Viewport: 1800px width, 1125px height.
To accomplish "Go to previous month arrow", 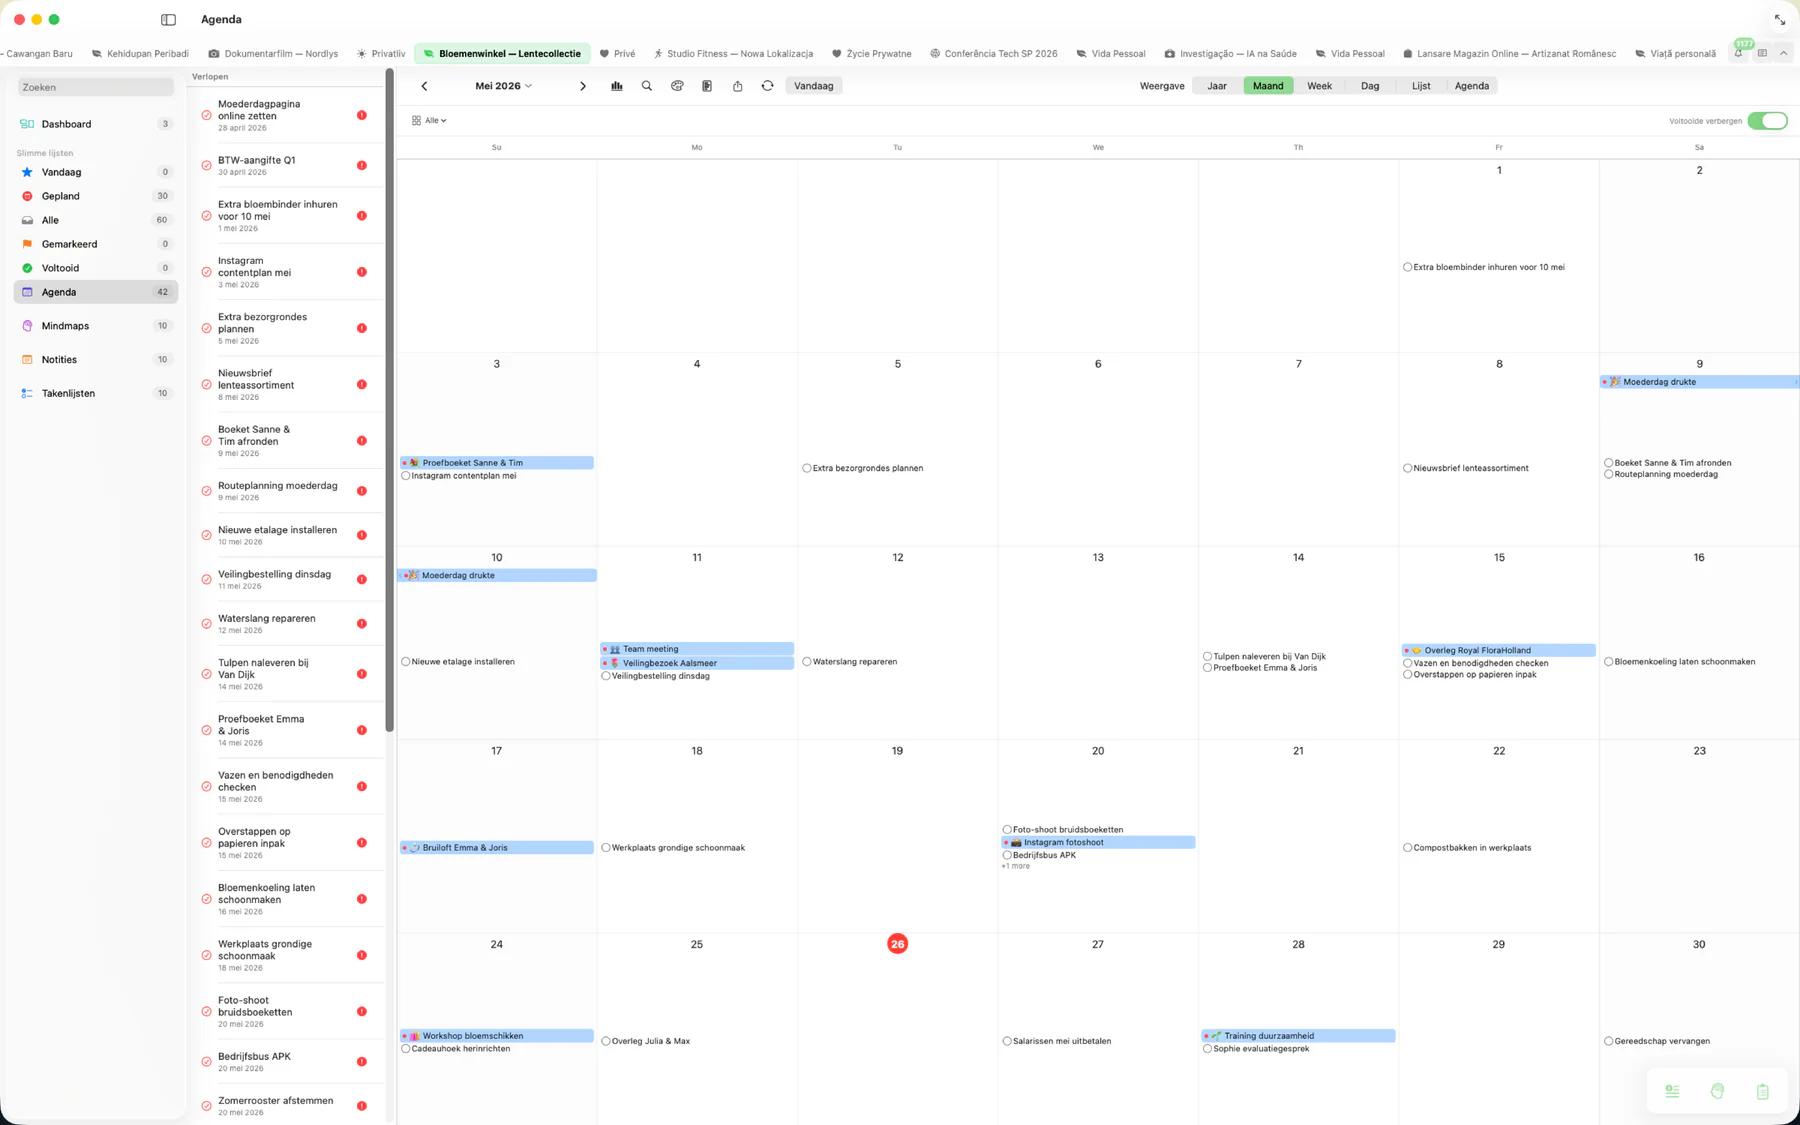I will point(424,86).
